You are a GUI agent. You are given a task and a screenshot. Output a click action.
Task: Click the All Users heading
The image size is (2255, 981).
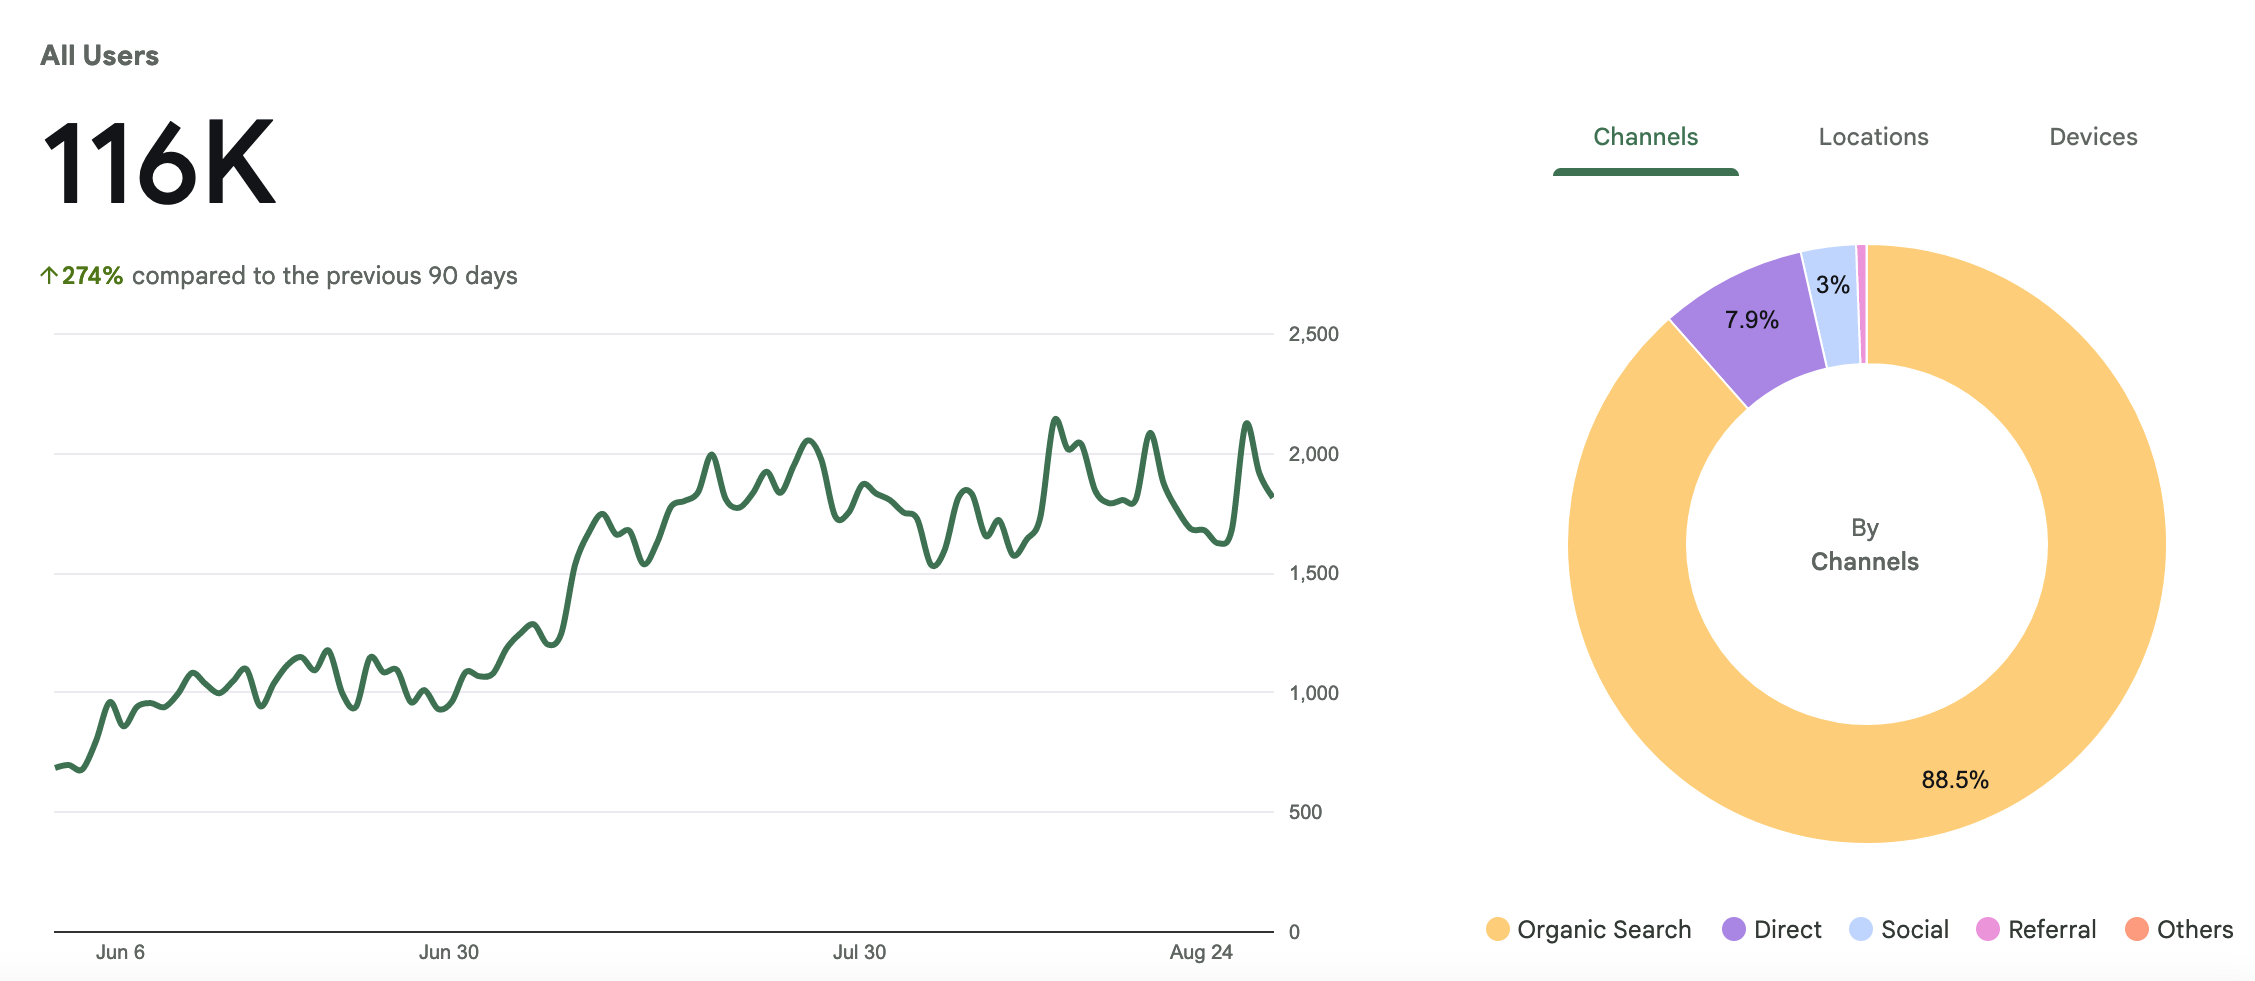99,56
